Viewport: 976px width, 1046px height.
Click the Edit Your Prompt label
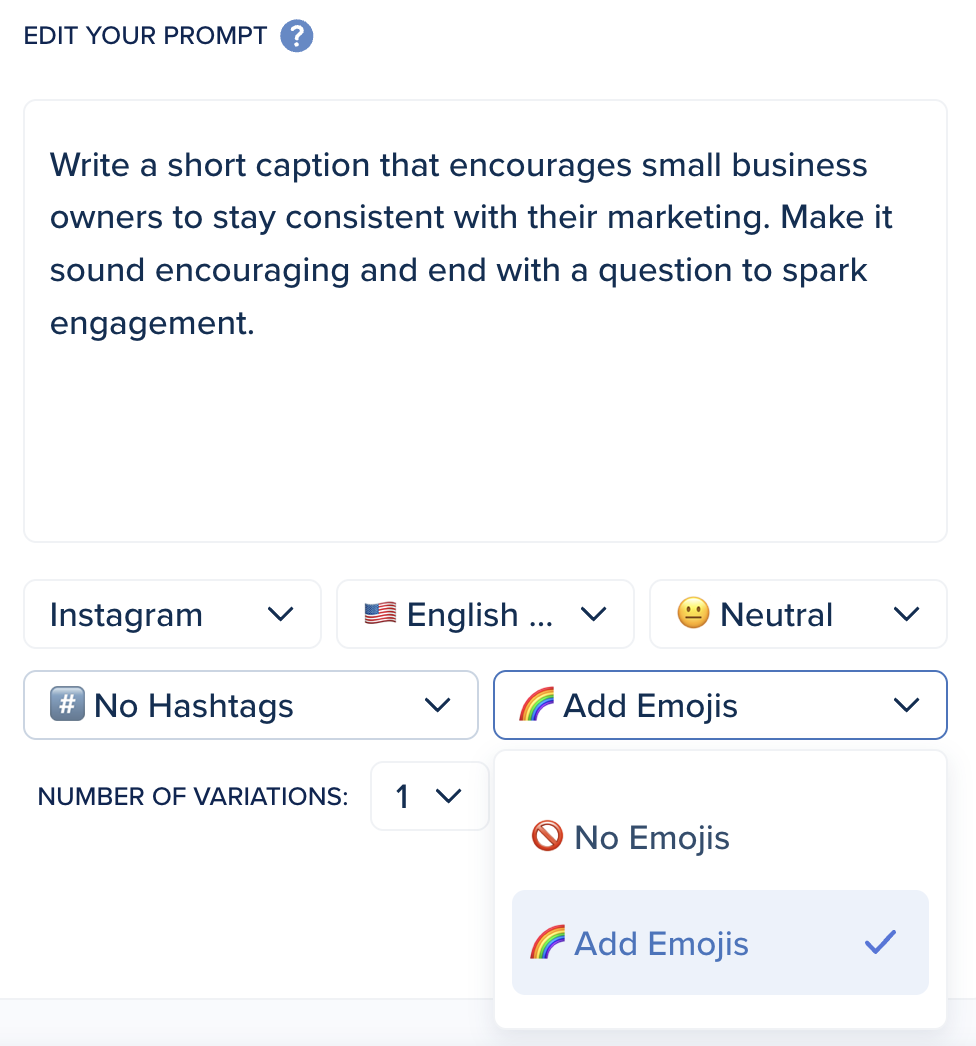(145, 37)
